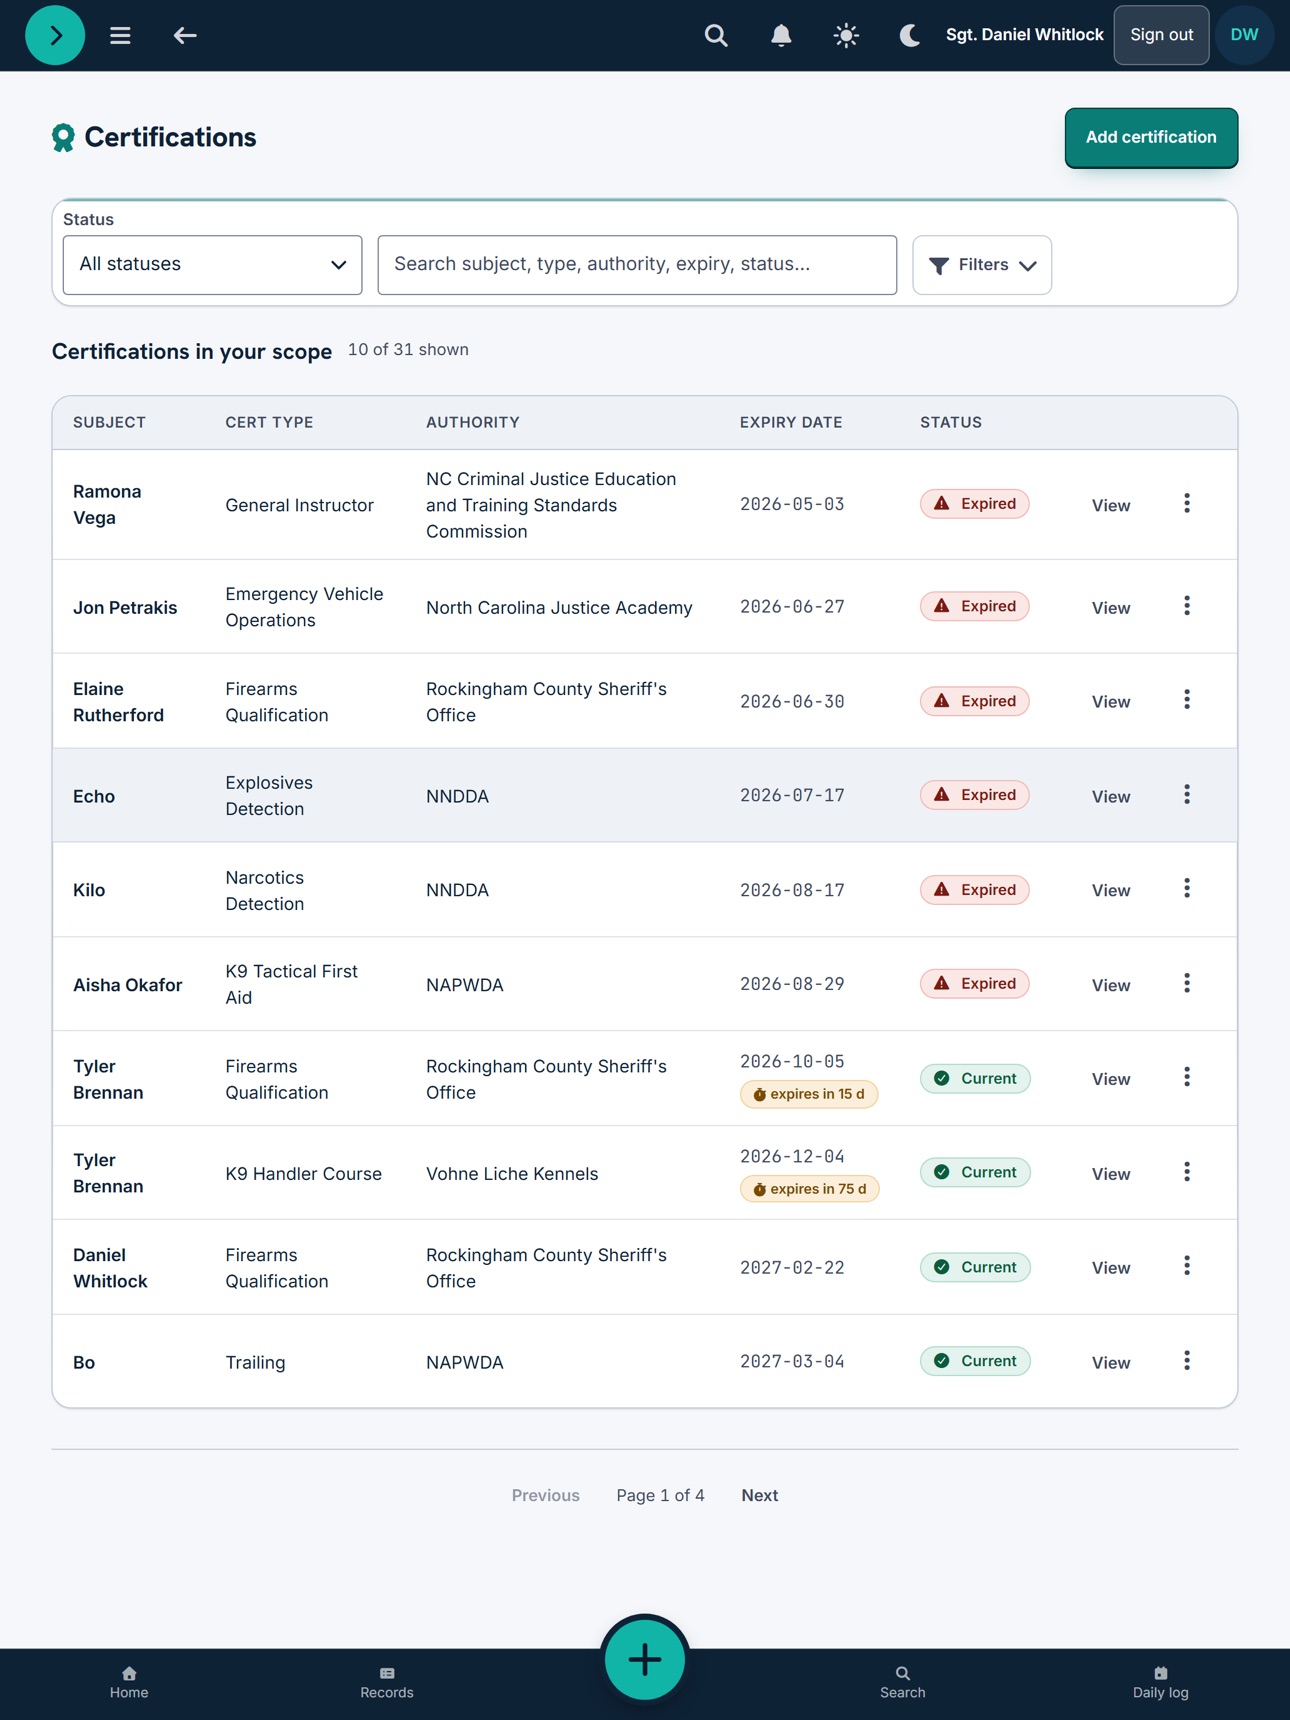Screen dimensions: 1290x1720
Task: Tap the floating plus add button
Action: [645, 1659]
